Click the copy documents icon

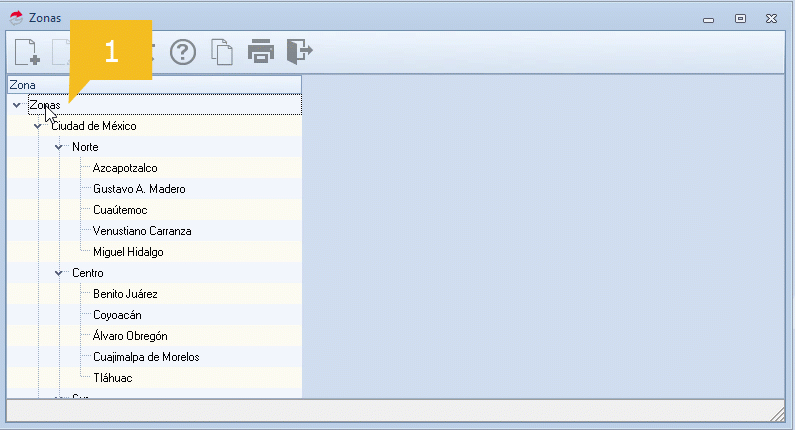point(221,52)
